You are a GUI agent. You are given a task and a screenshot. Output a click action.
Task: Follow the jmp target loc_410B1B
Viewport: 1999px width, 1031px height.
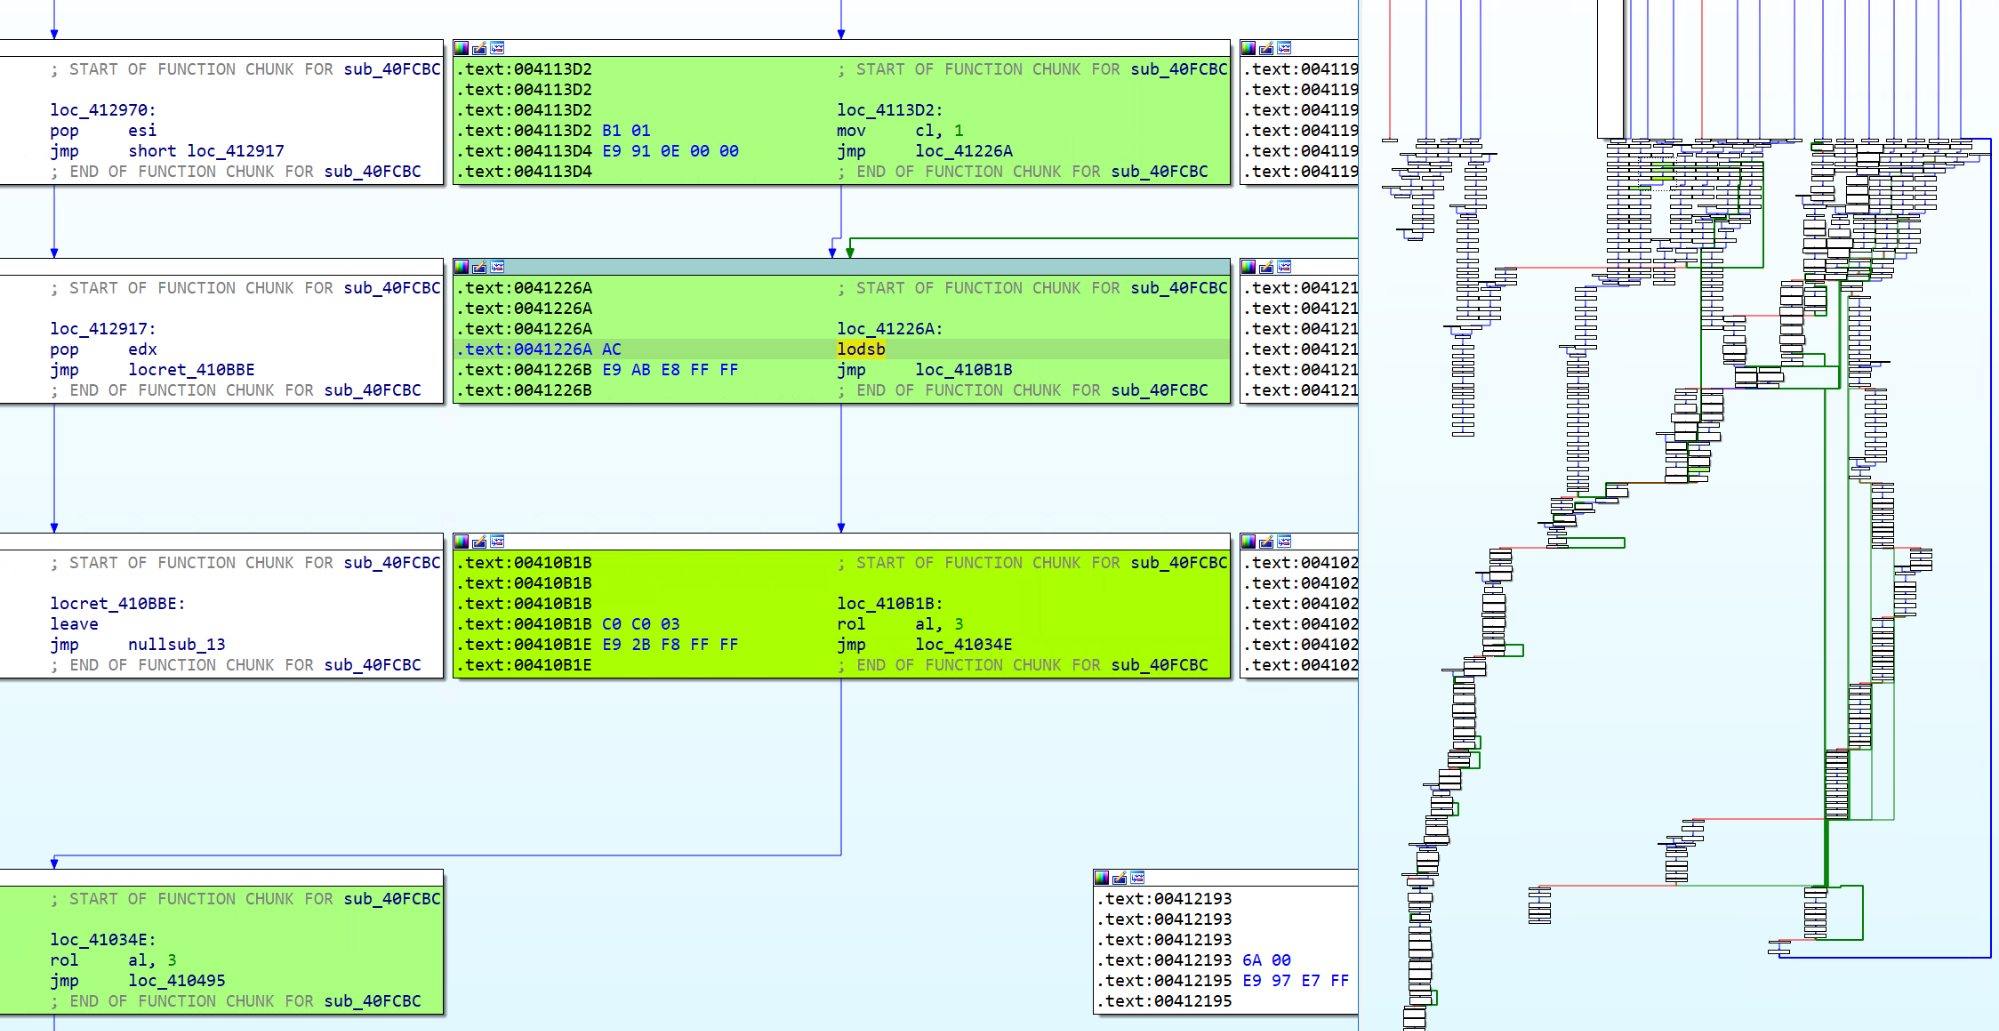(963, 370)
